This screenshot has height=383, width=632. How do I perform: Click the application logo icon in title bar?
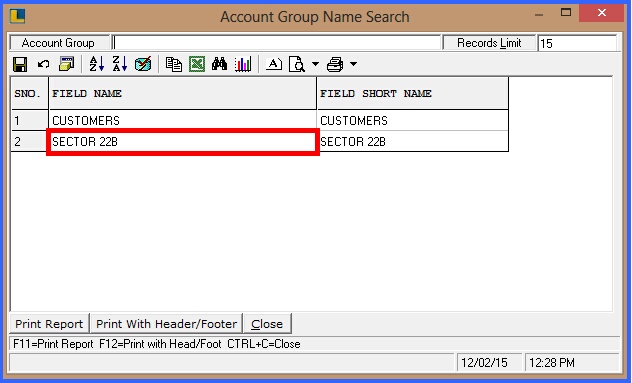[x=18, y=16]
